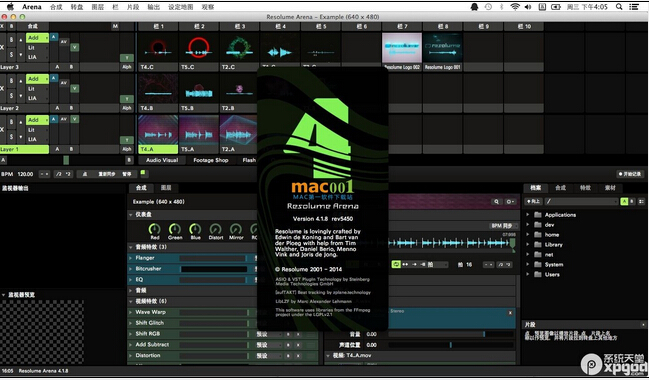Click column 7 header
649x380 pixels.
point(402,26)
